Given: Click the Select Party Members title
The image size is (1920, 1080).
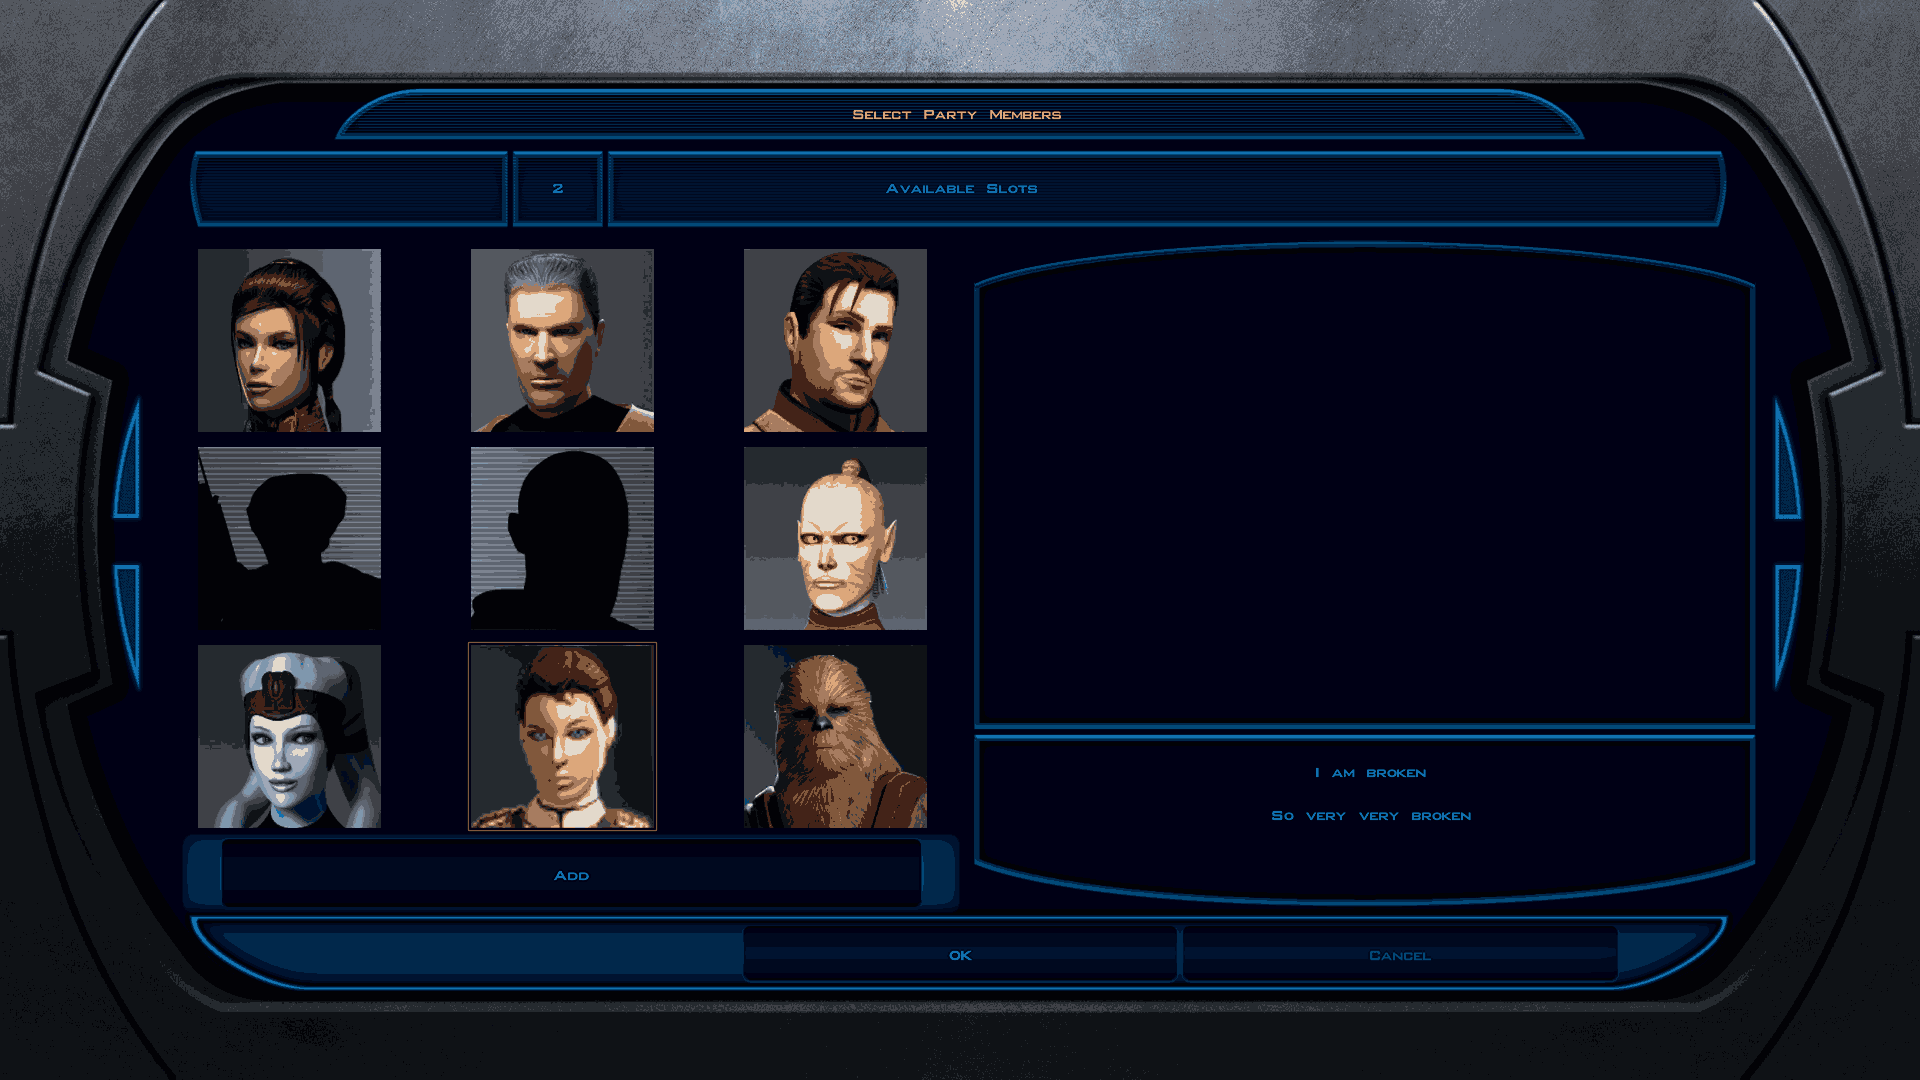Looking at the screenshot, I should pyautogui.click(x=956, y=115).
